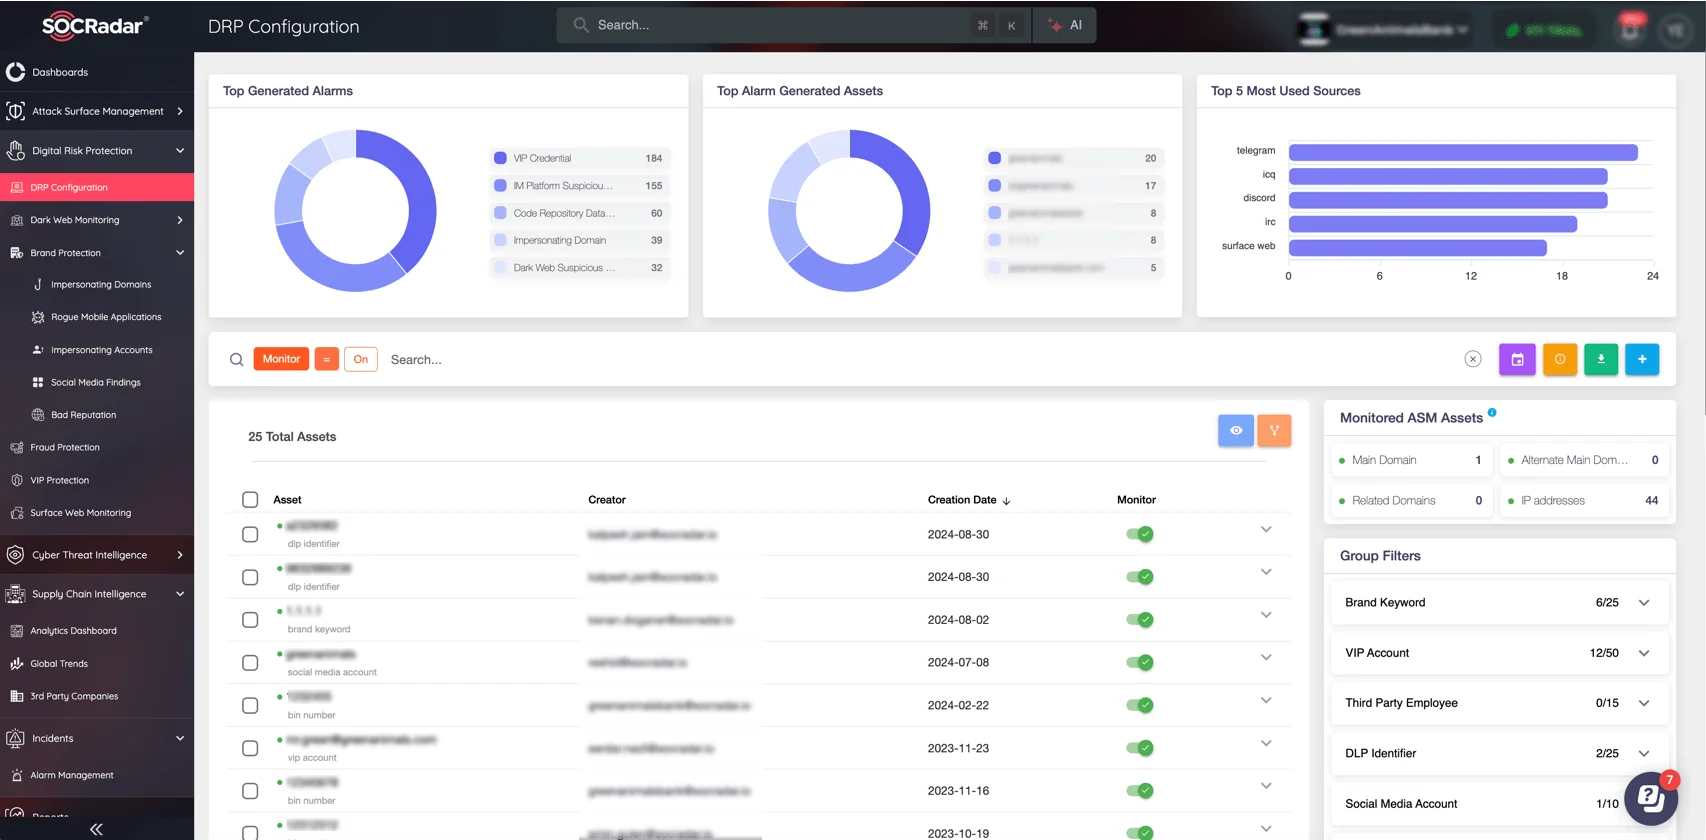Click the blue plus add-asset icon
This screenshot has height=840, width=1706.
(x=1642, y=359)
